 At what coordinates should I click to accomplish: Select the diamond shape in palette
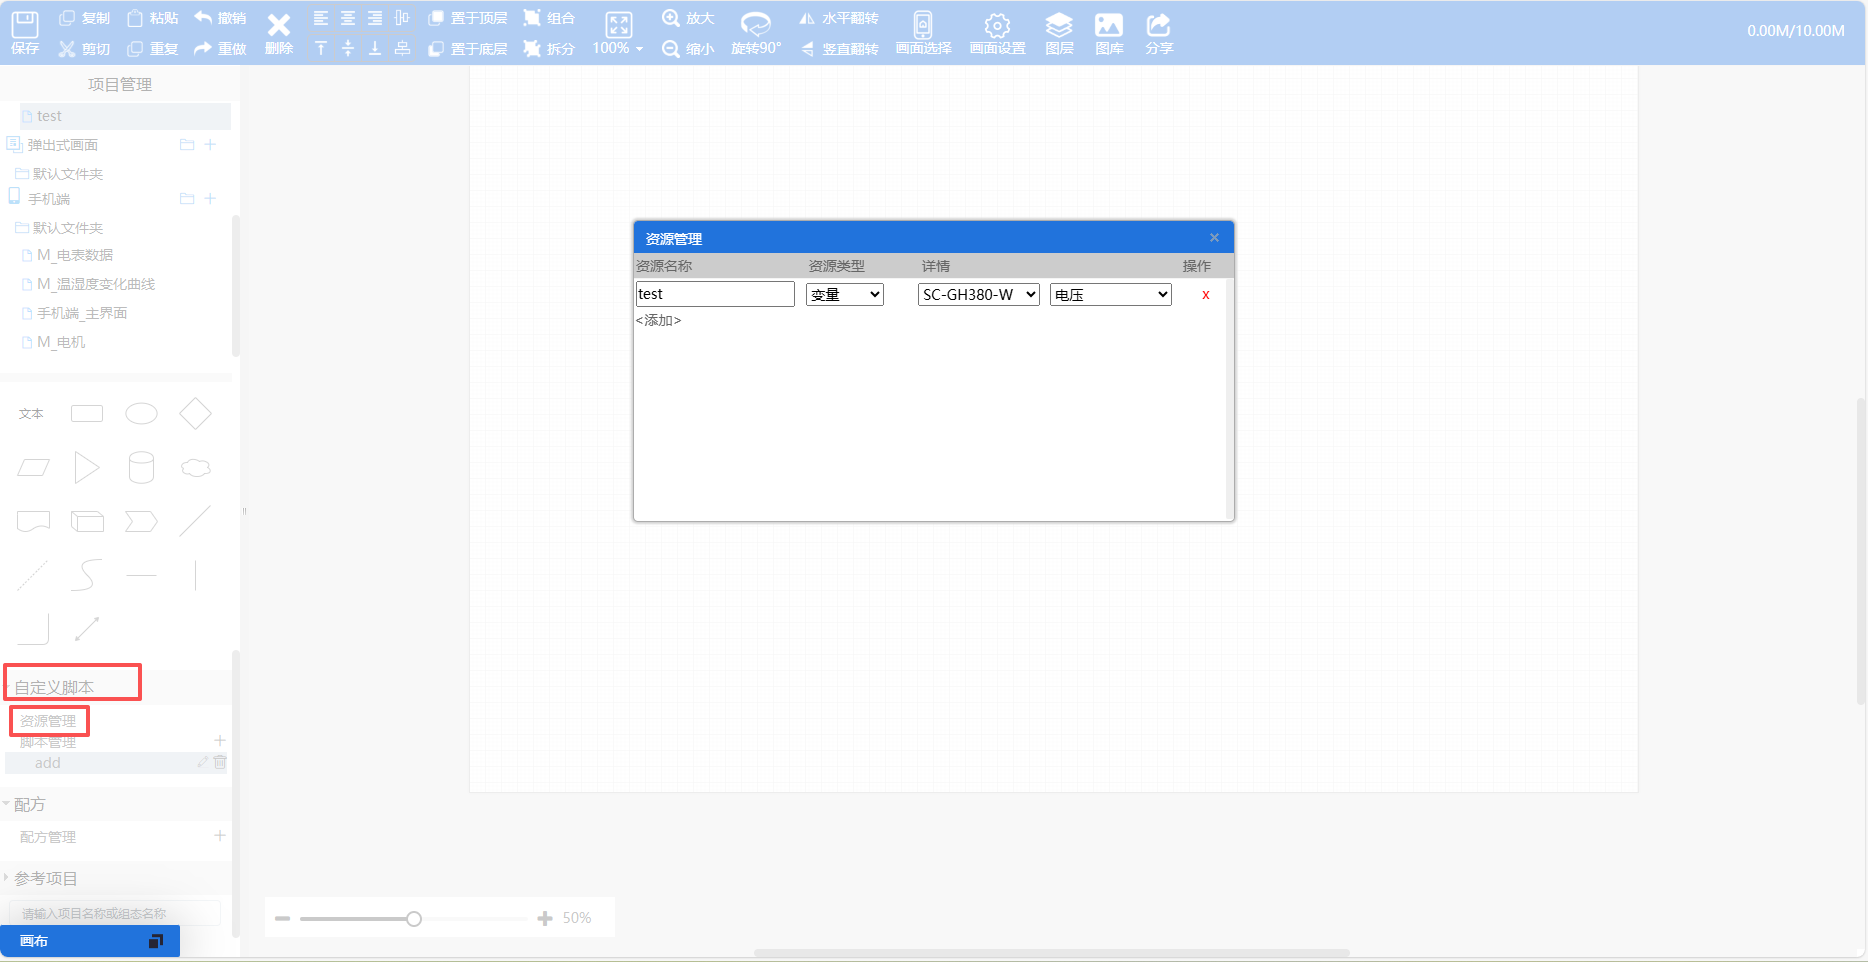pos(195,414)
